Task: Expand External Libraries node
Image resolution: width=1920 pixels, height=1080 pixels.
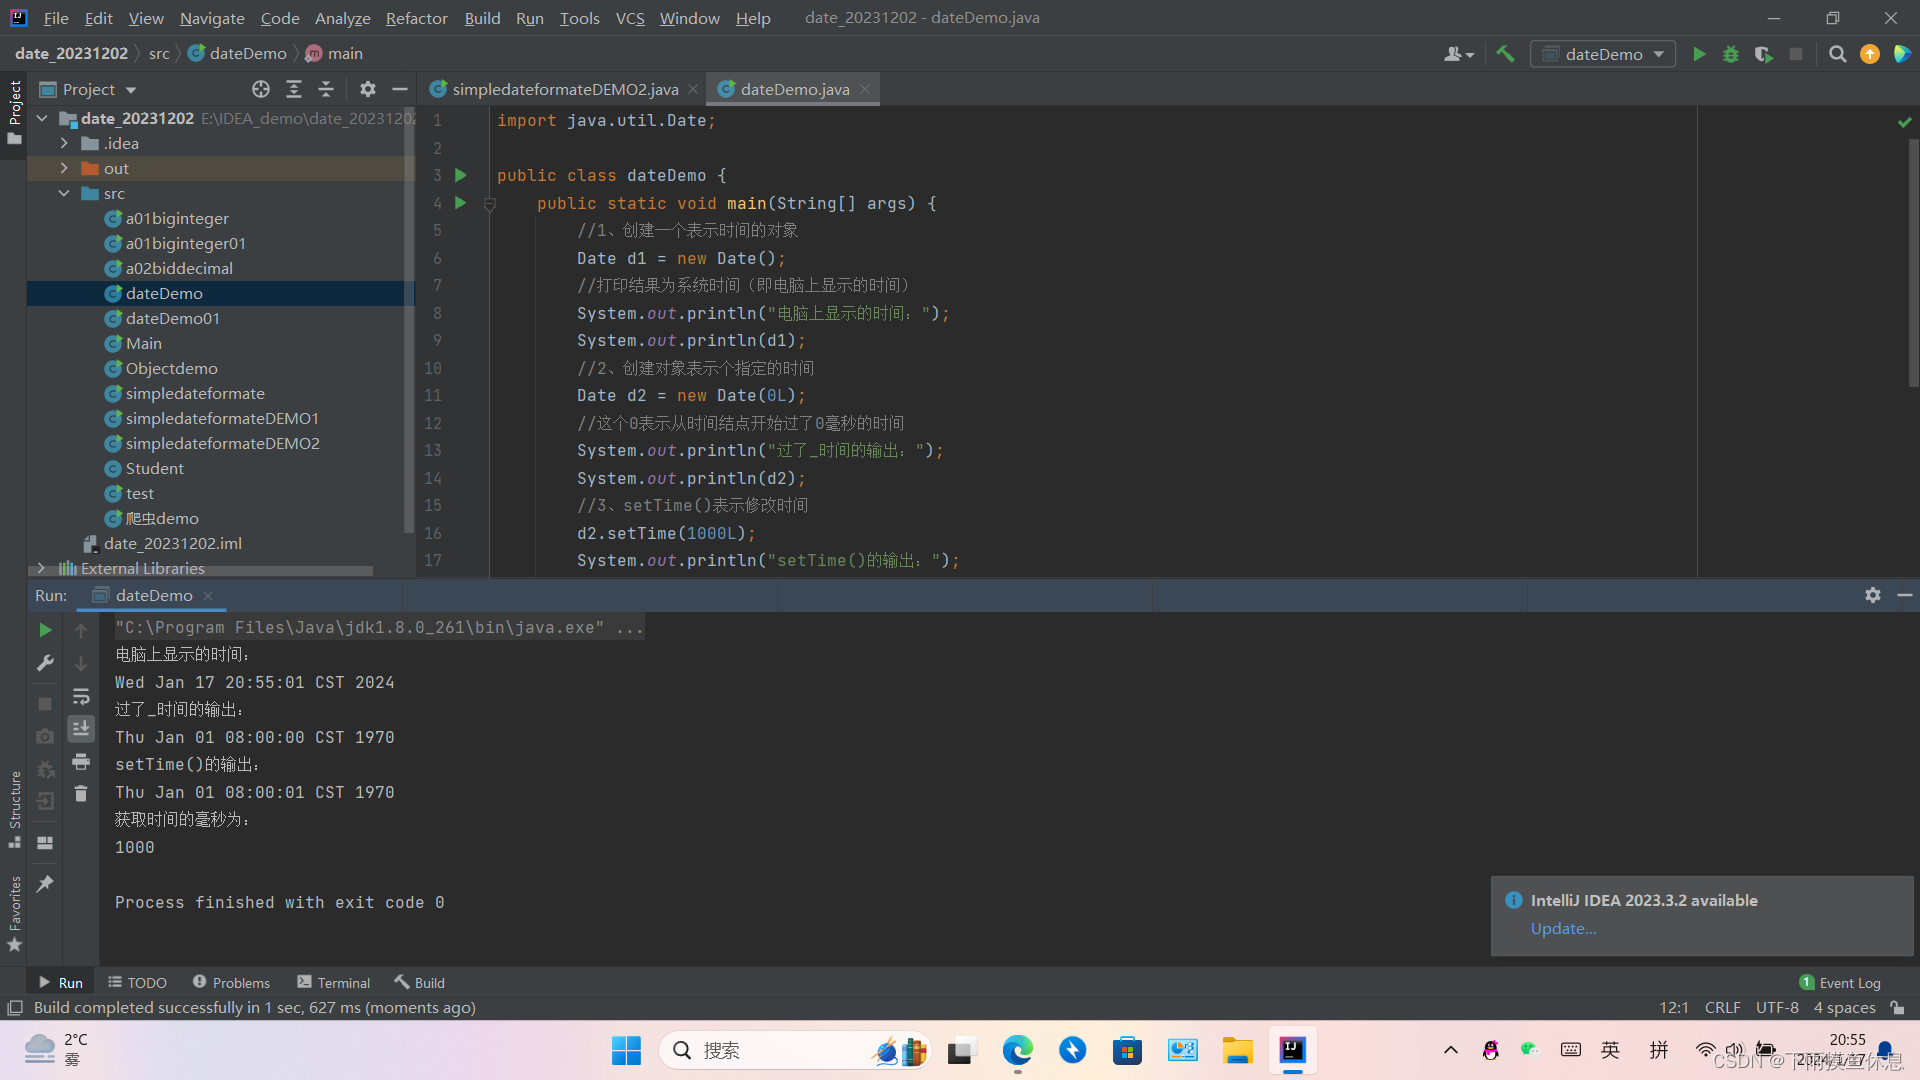Action: coord(41,568)
